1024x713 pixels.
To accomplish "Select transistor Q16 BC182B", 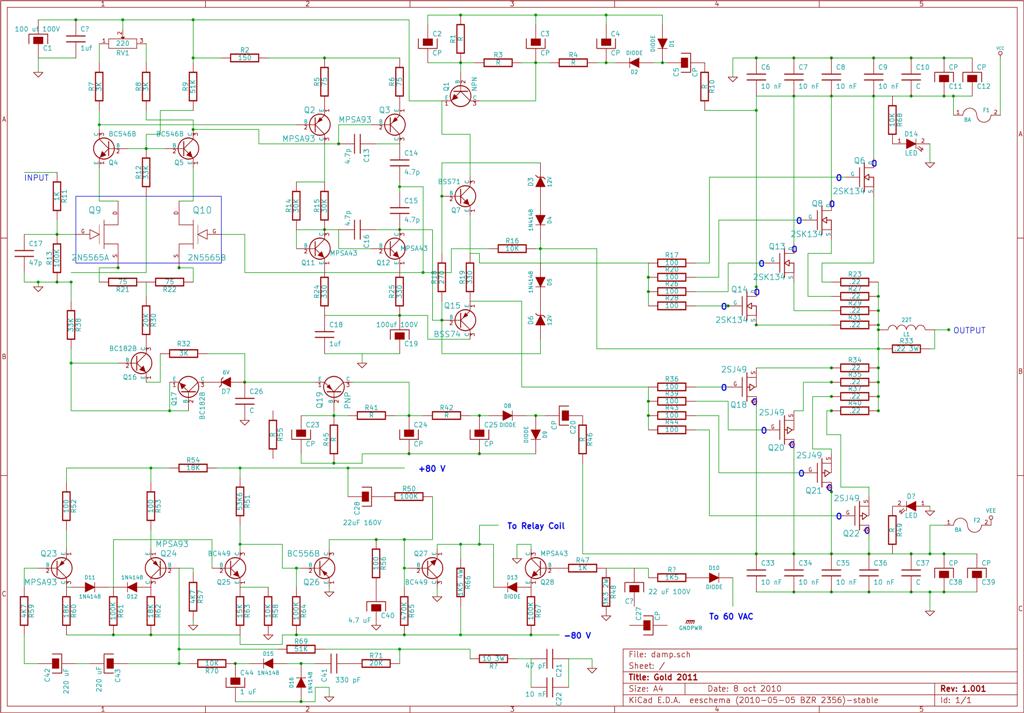I will pos(141,361).
